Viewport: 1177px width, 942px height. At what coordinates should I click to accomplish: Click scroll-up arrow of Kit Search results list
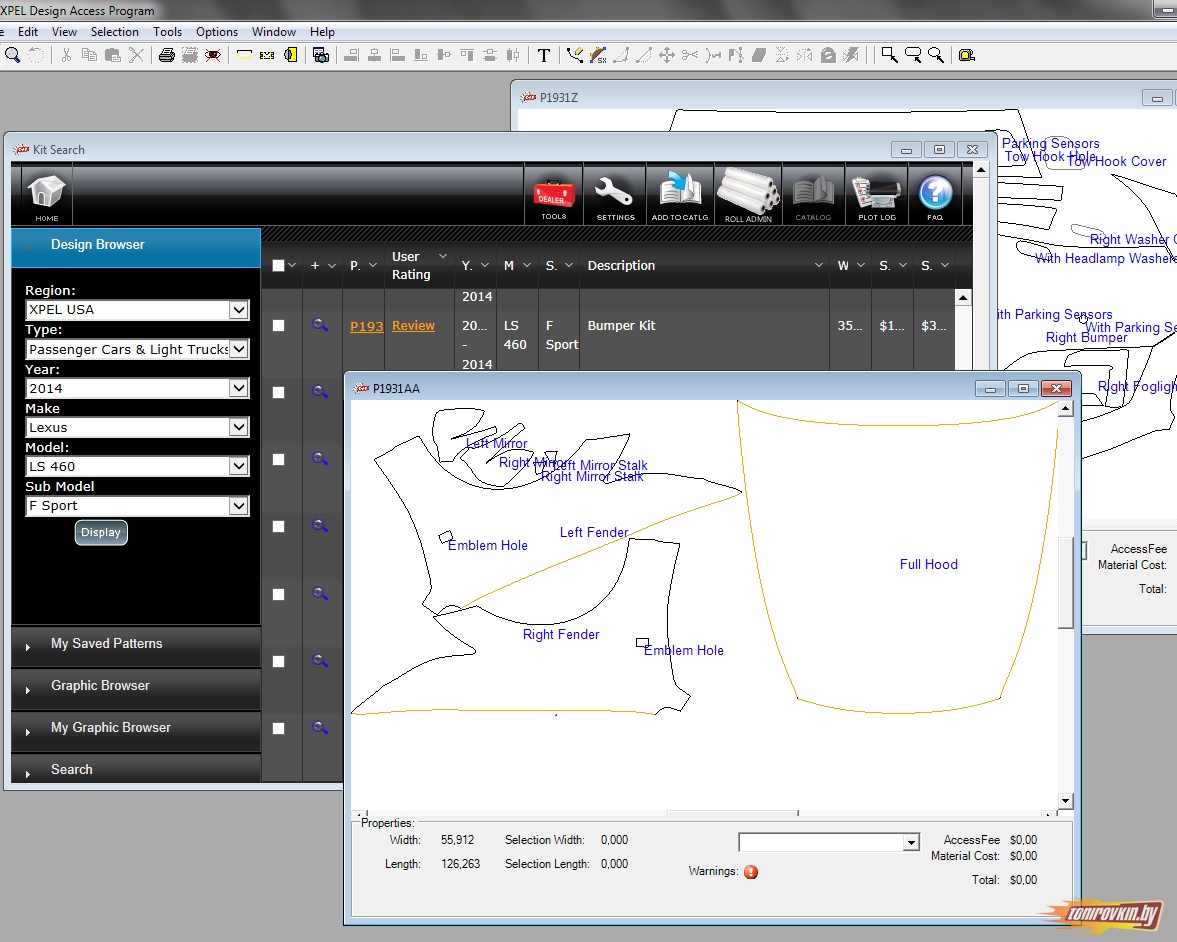tap(962, 298)
